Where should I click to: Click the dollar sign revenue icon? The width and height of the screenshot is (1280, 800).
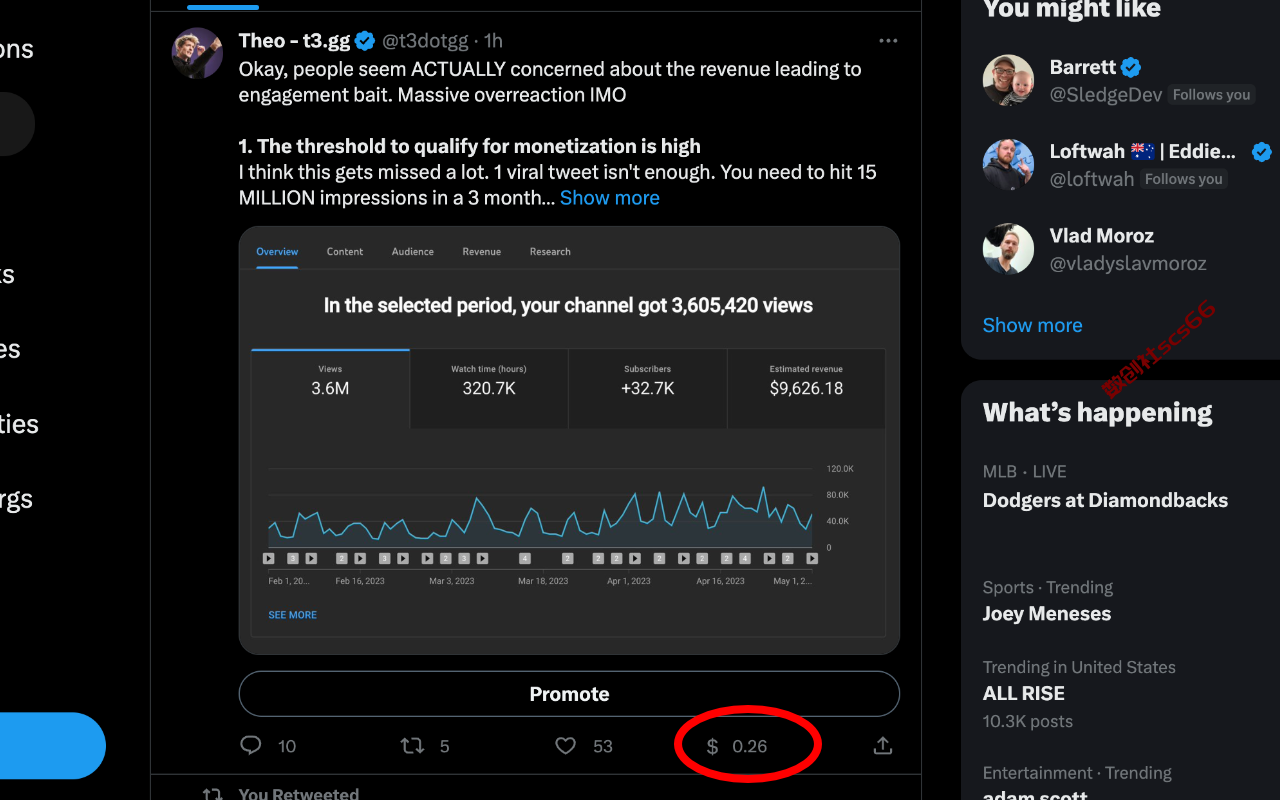click(x=712, y=746)
